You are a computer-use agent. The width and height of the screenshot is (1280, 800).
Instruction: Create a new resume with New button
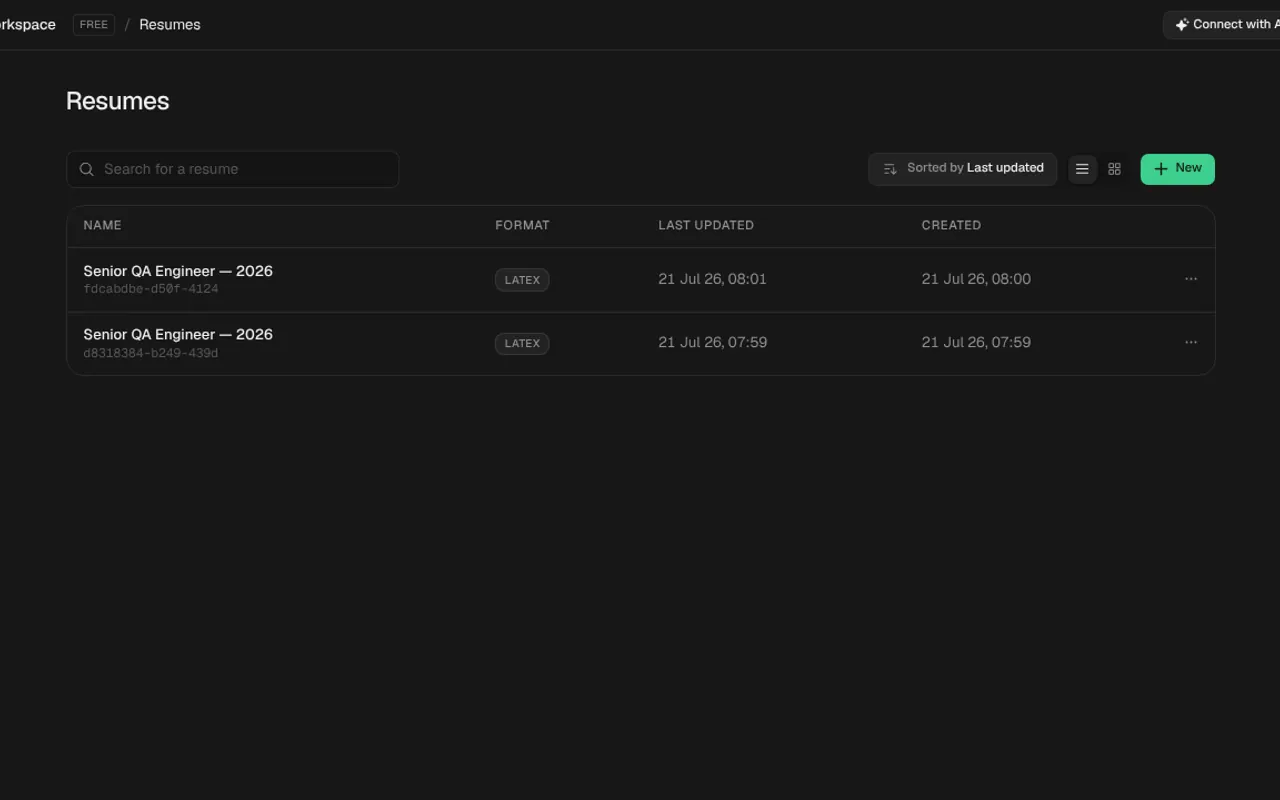click(x=1178, y=169)
